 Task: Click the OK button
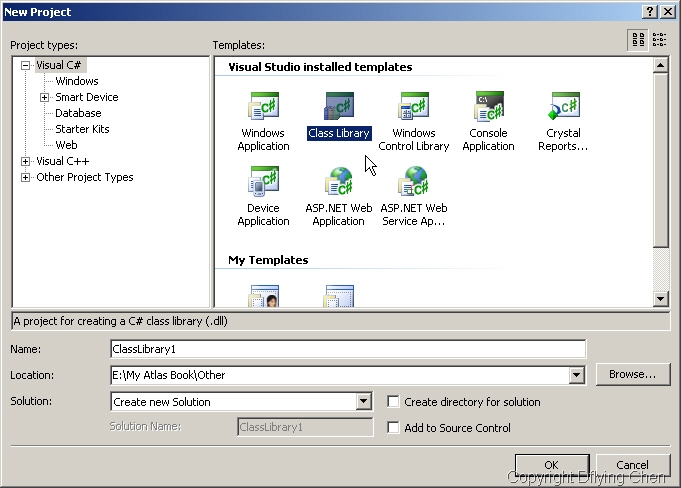tap(552, 465)
